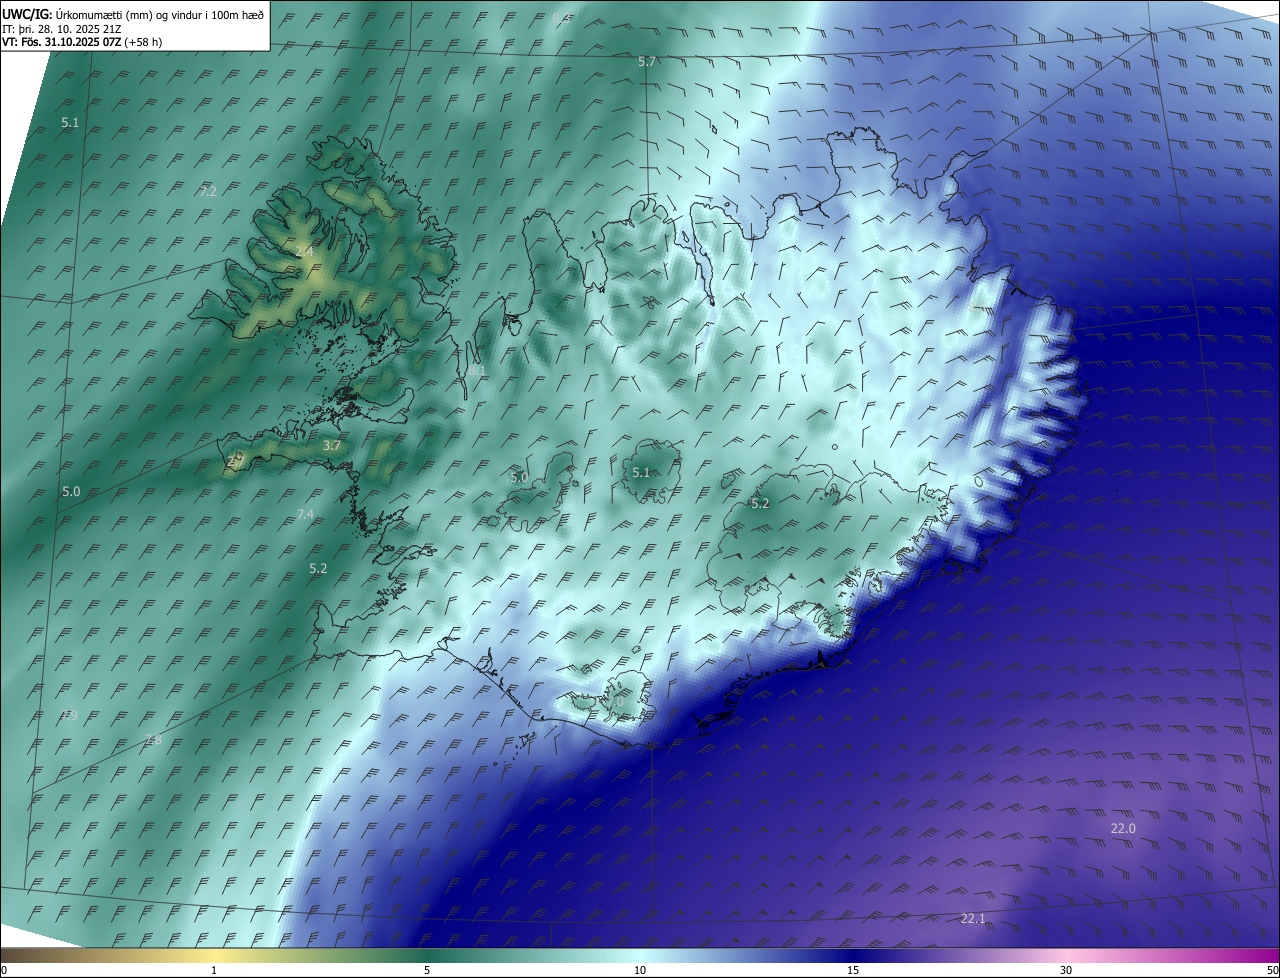Screen dimensions: 1280x978
Task: Click the colorbar tick label 0
Action: point(4,970)
